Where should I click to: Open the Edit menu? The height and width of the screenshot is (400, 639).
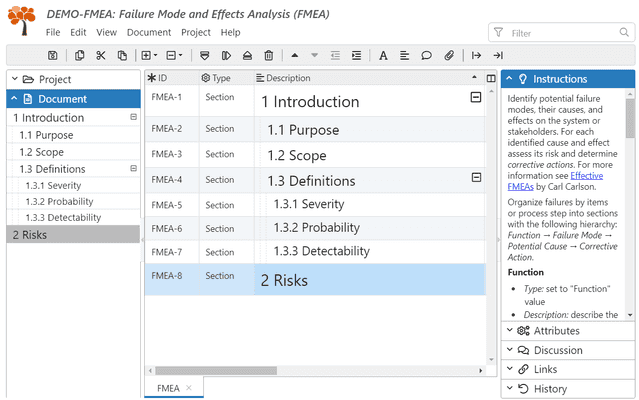78,32
